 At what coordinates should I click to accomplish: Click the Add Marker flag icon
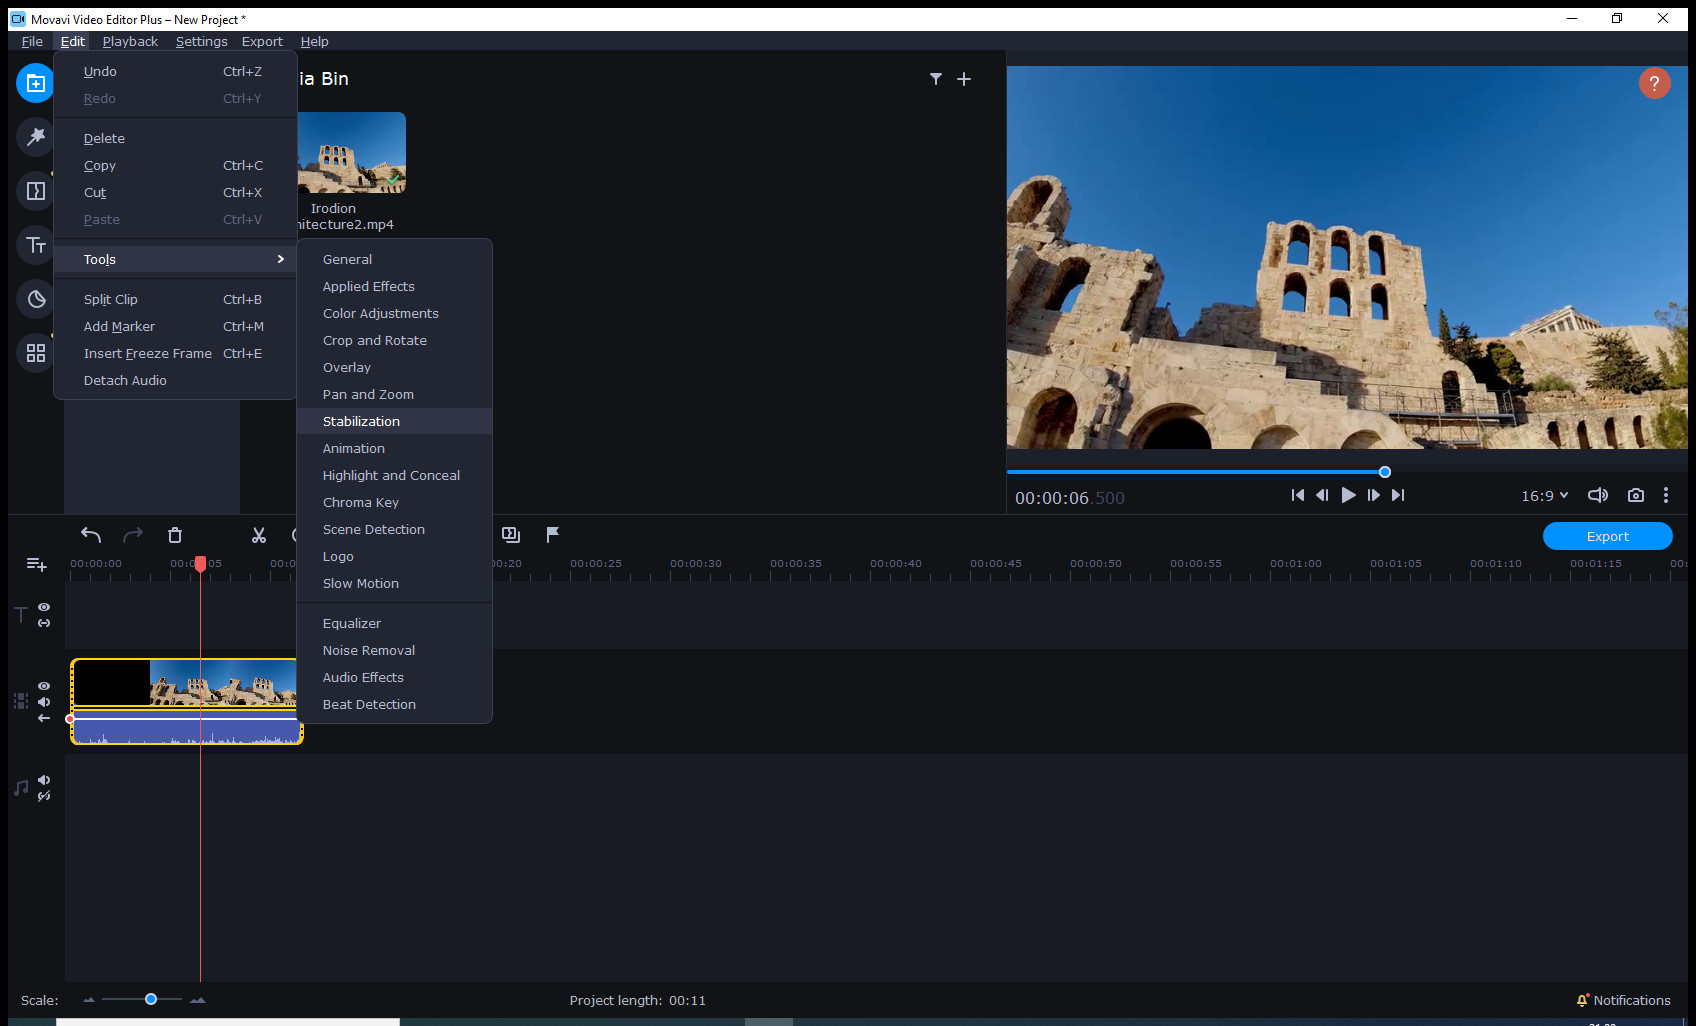click(553, 535)
